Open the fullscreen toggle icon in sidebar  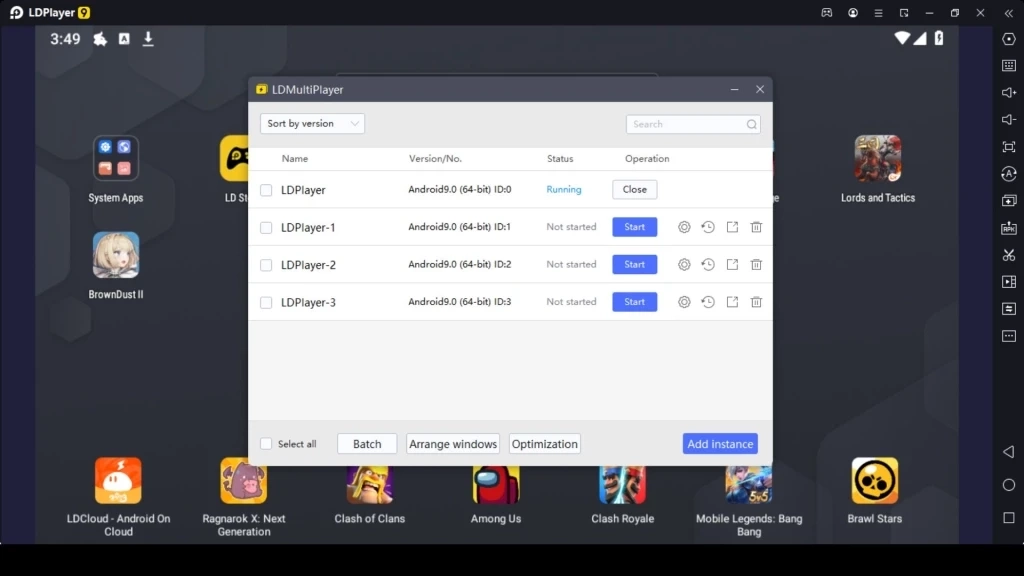[x=1009, y=145]
